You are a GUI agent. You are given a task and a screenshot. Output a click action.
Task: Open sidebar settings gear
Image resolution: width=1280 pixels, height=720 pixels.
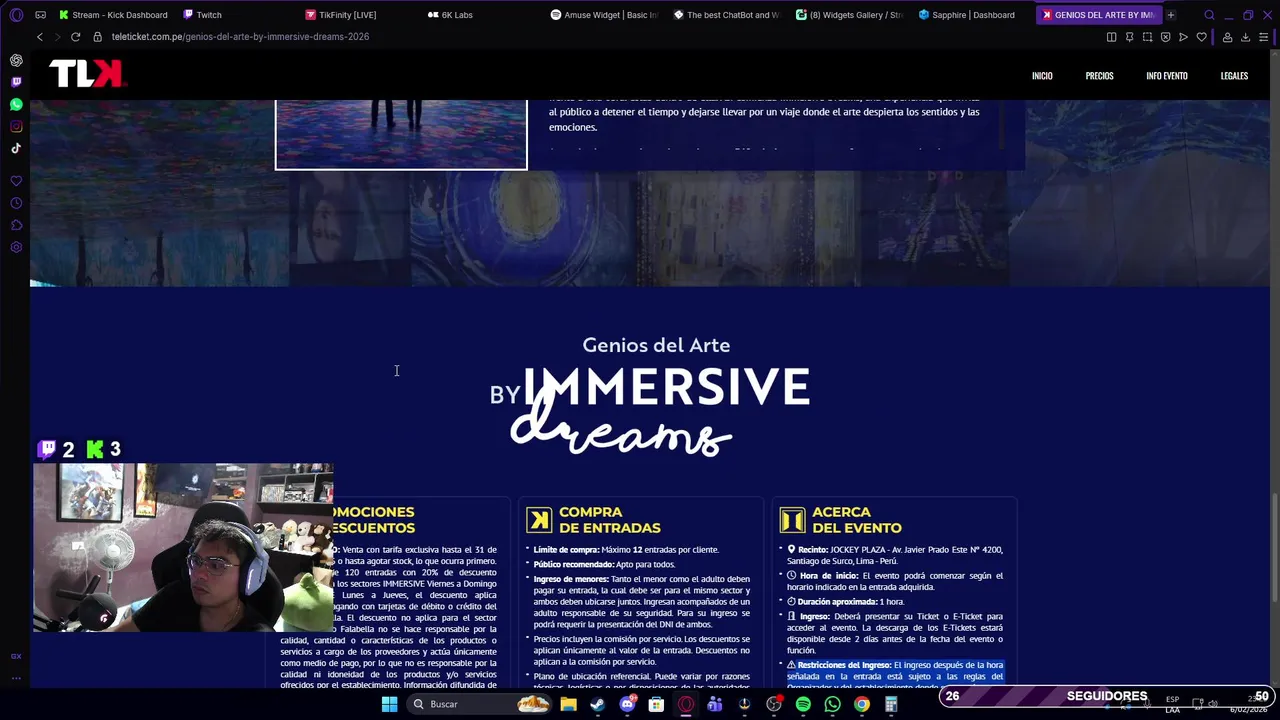pos(16,247)
